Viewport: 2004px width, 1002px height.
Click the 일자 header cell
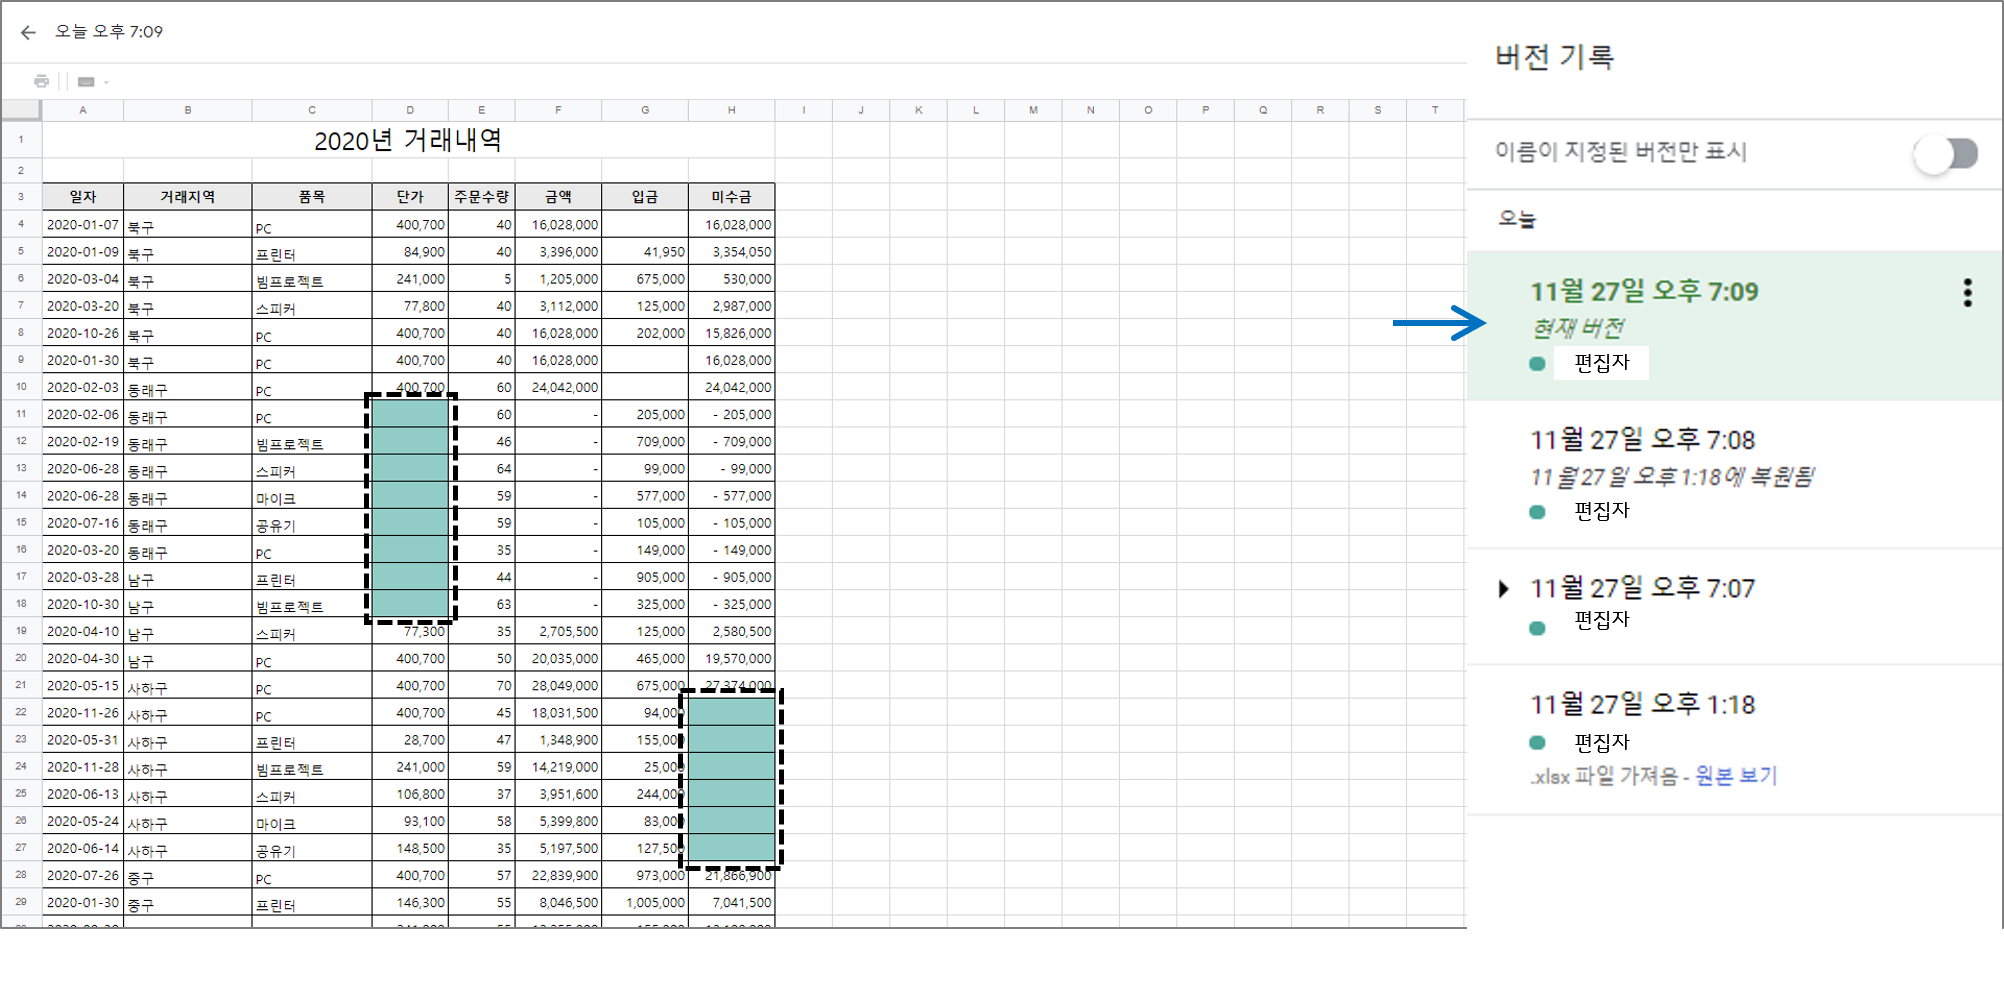(x=83, y=197)
